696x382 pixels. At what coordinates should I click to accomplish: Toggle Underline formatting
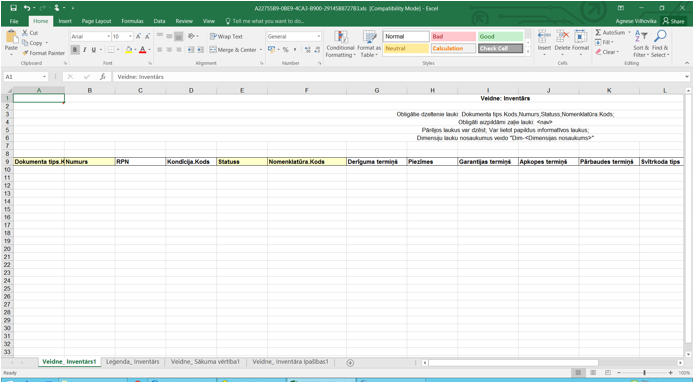(94, 50)
